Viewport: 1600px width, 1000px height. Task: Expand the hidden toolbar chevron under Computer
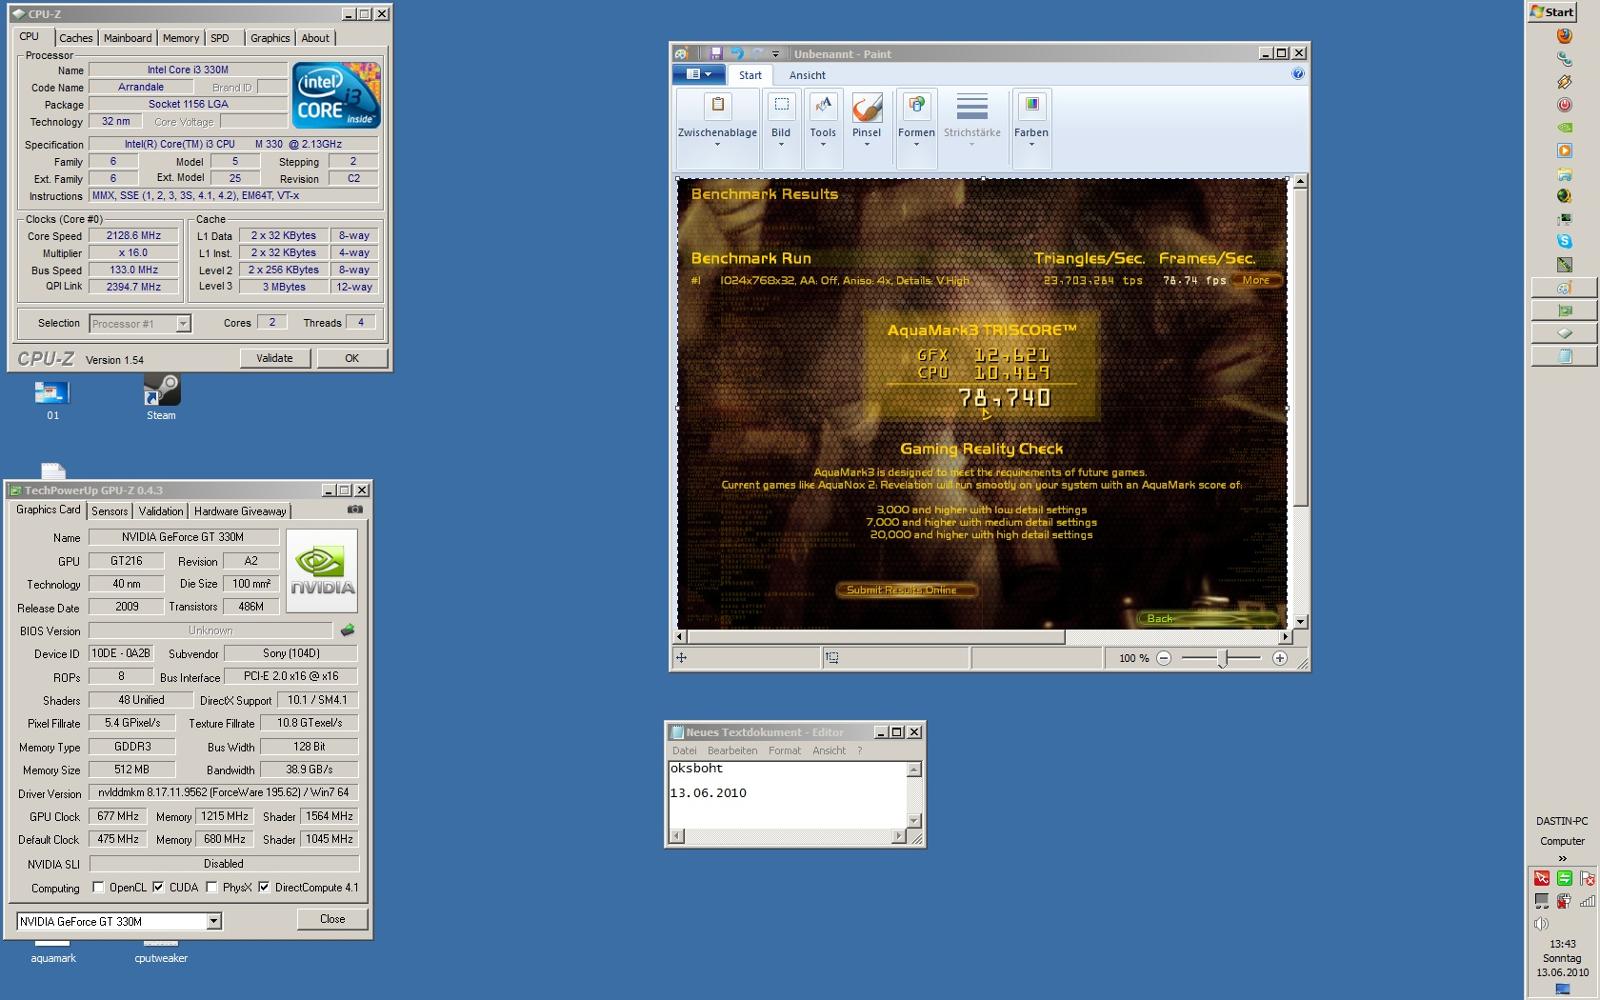[1562, 858]
